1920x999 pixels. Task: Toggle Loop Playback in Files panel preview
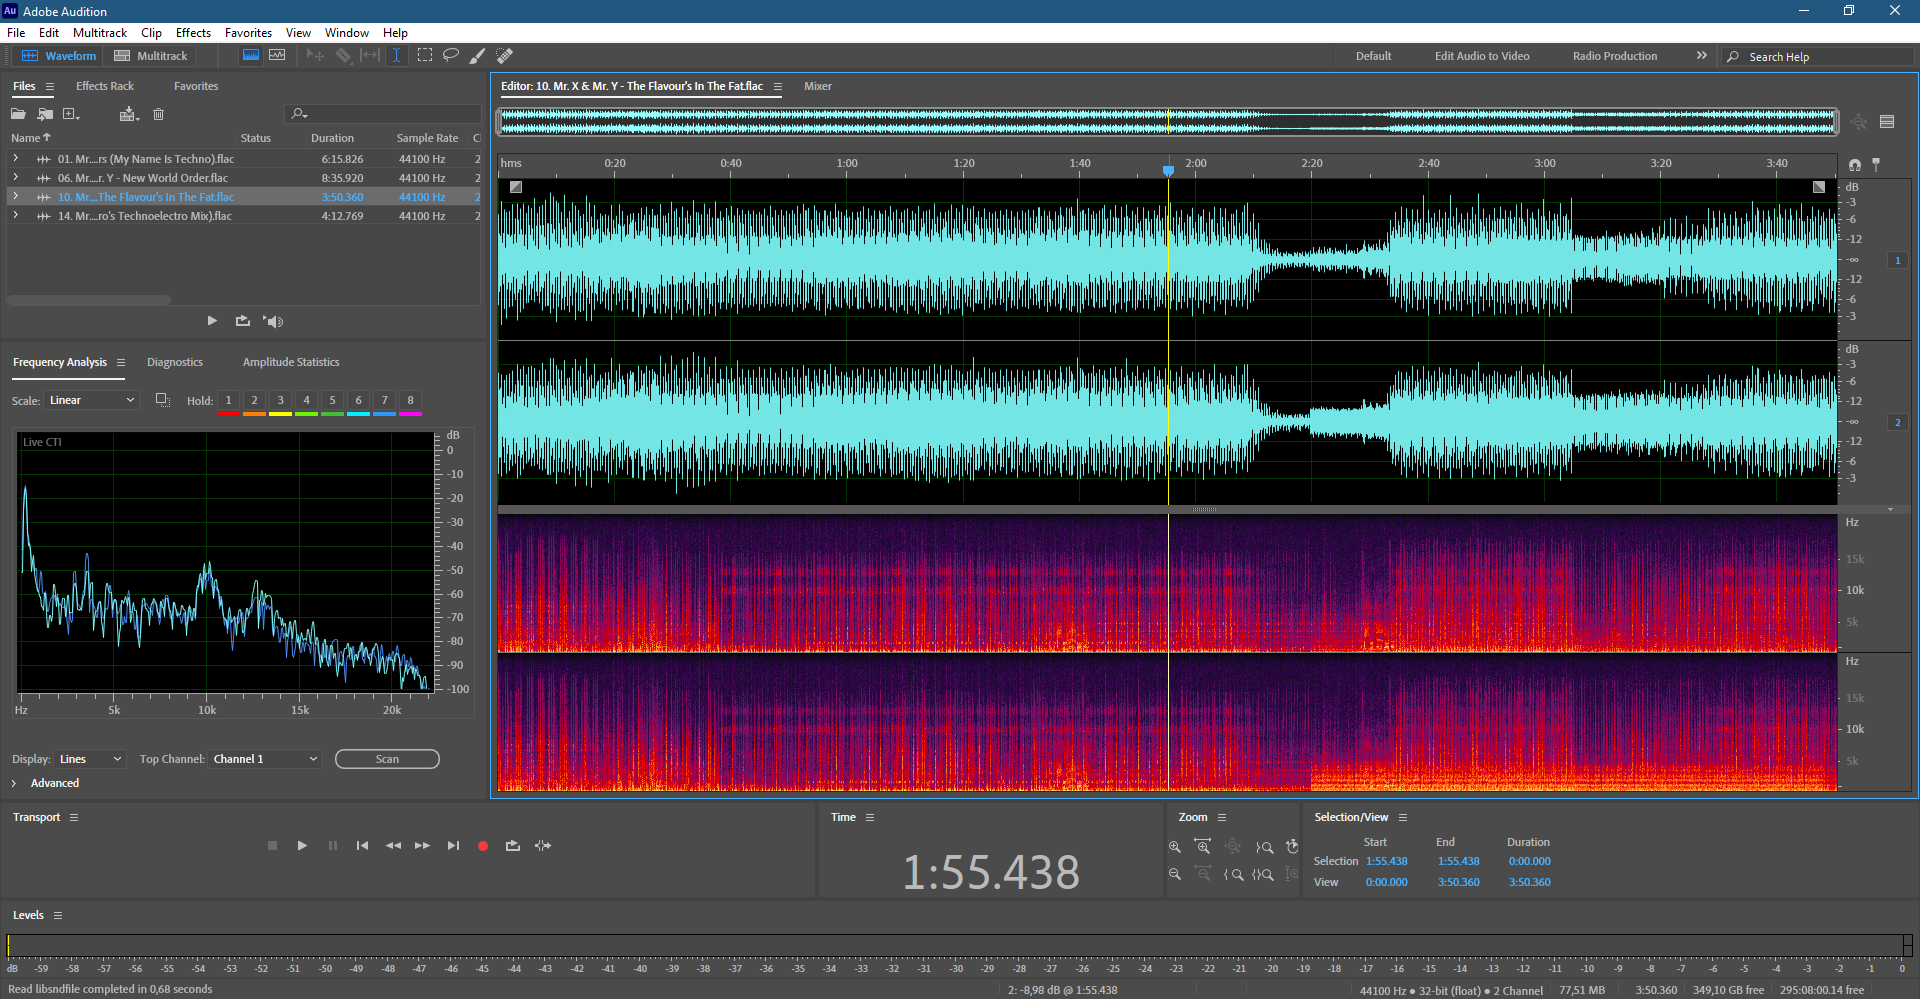tap(242, 321)
